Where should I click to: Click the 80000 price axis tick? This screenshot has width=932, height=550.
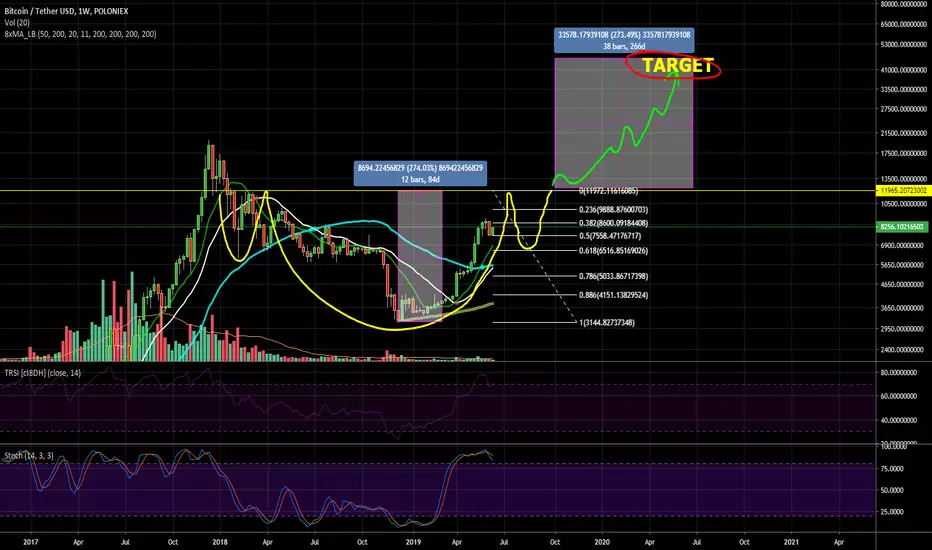903,4
